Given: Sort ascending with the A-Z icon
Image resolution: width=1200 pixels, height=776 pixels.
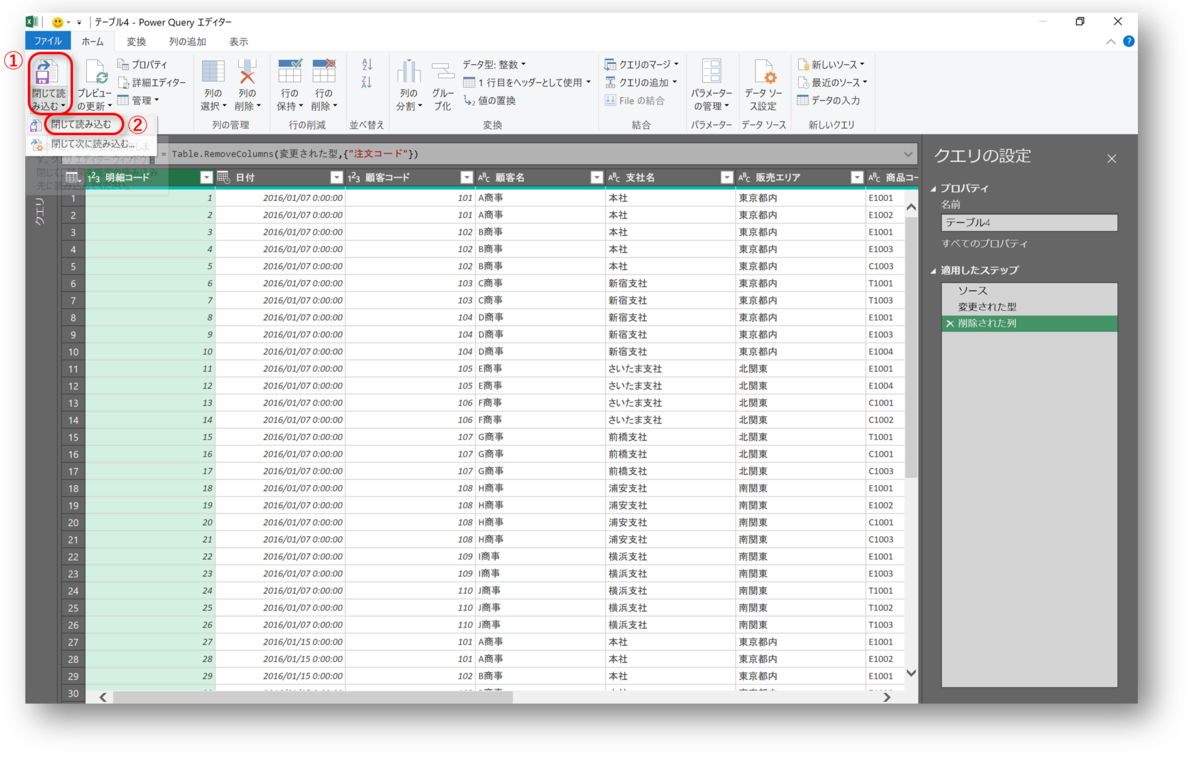Looking at the screenshot, I should (366, 64).
